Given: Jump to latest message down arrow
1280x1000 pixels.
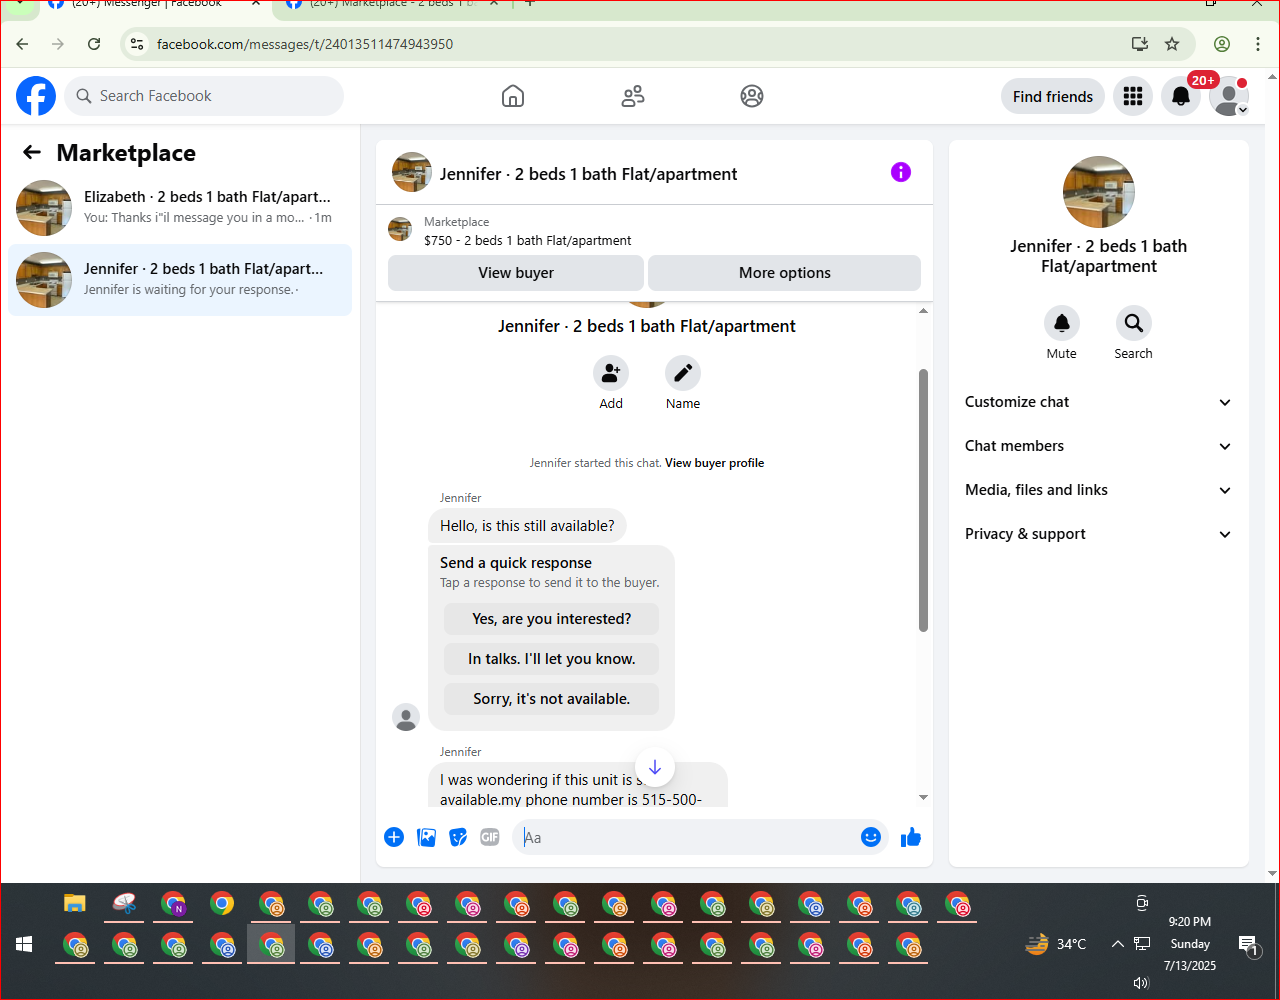Looking at the screenshot, I should (x=655, y=767).
